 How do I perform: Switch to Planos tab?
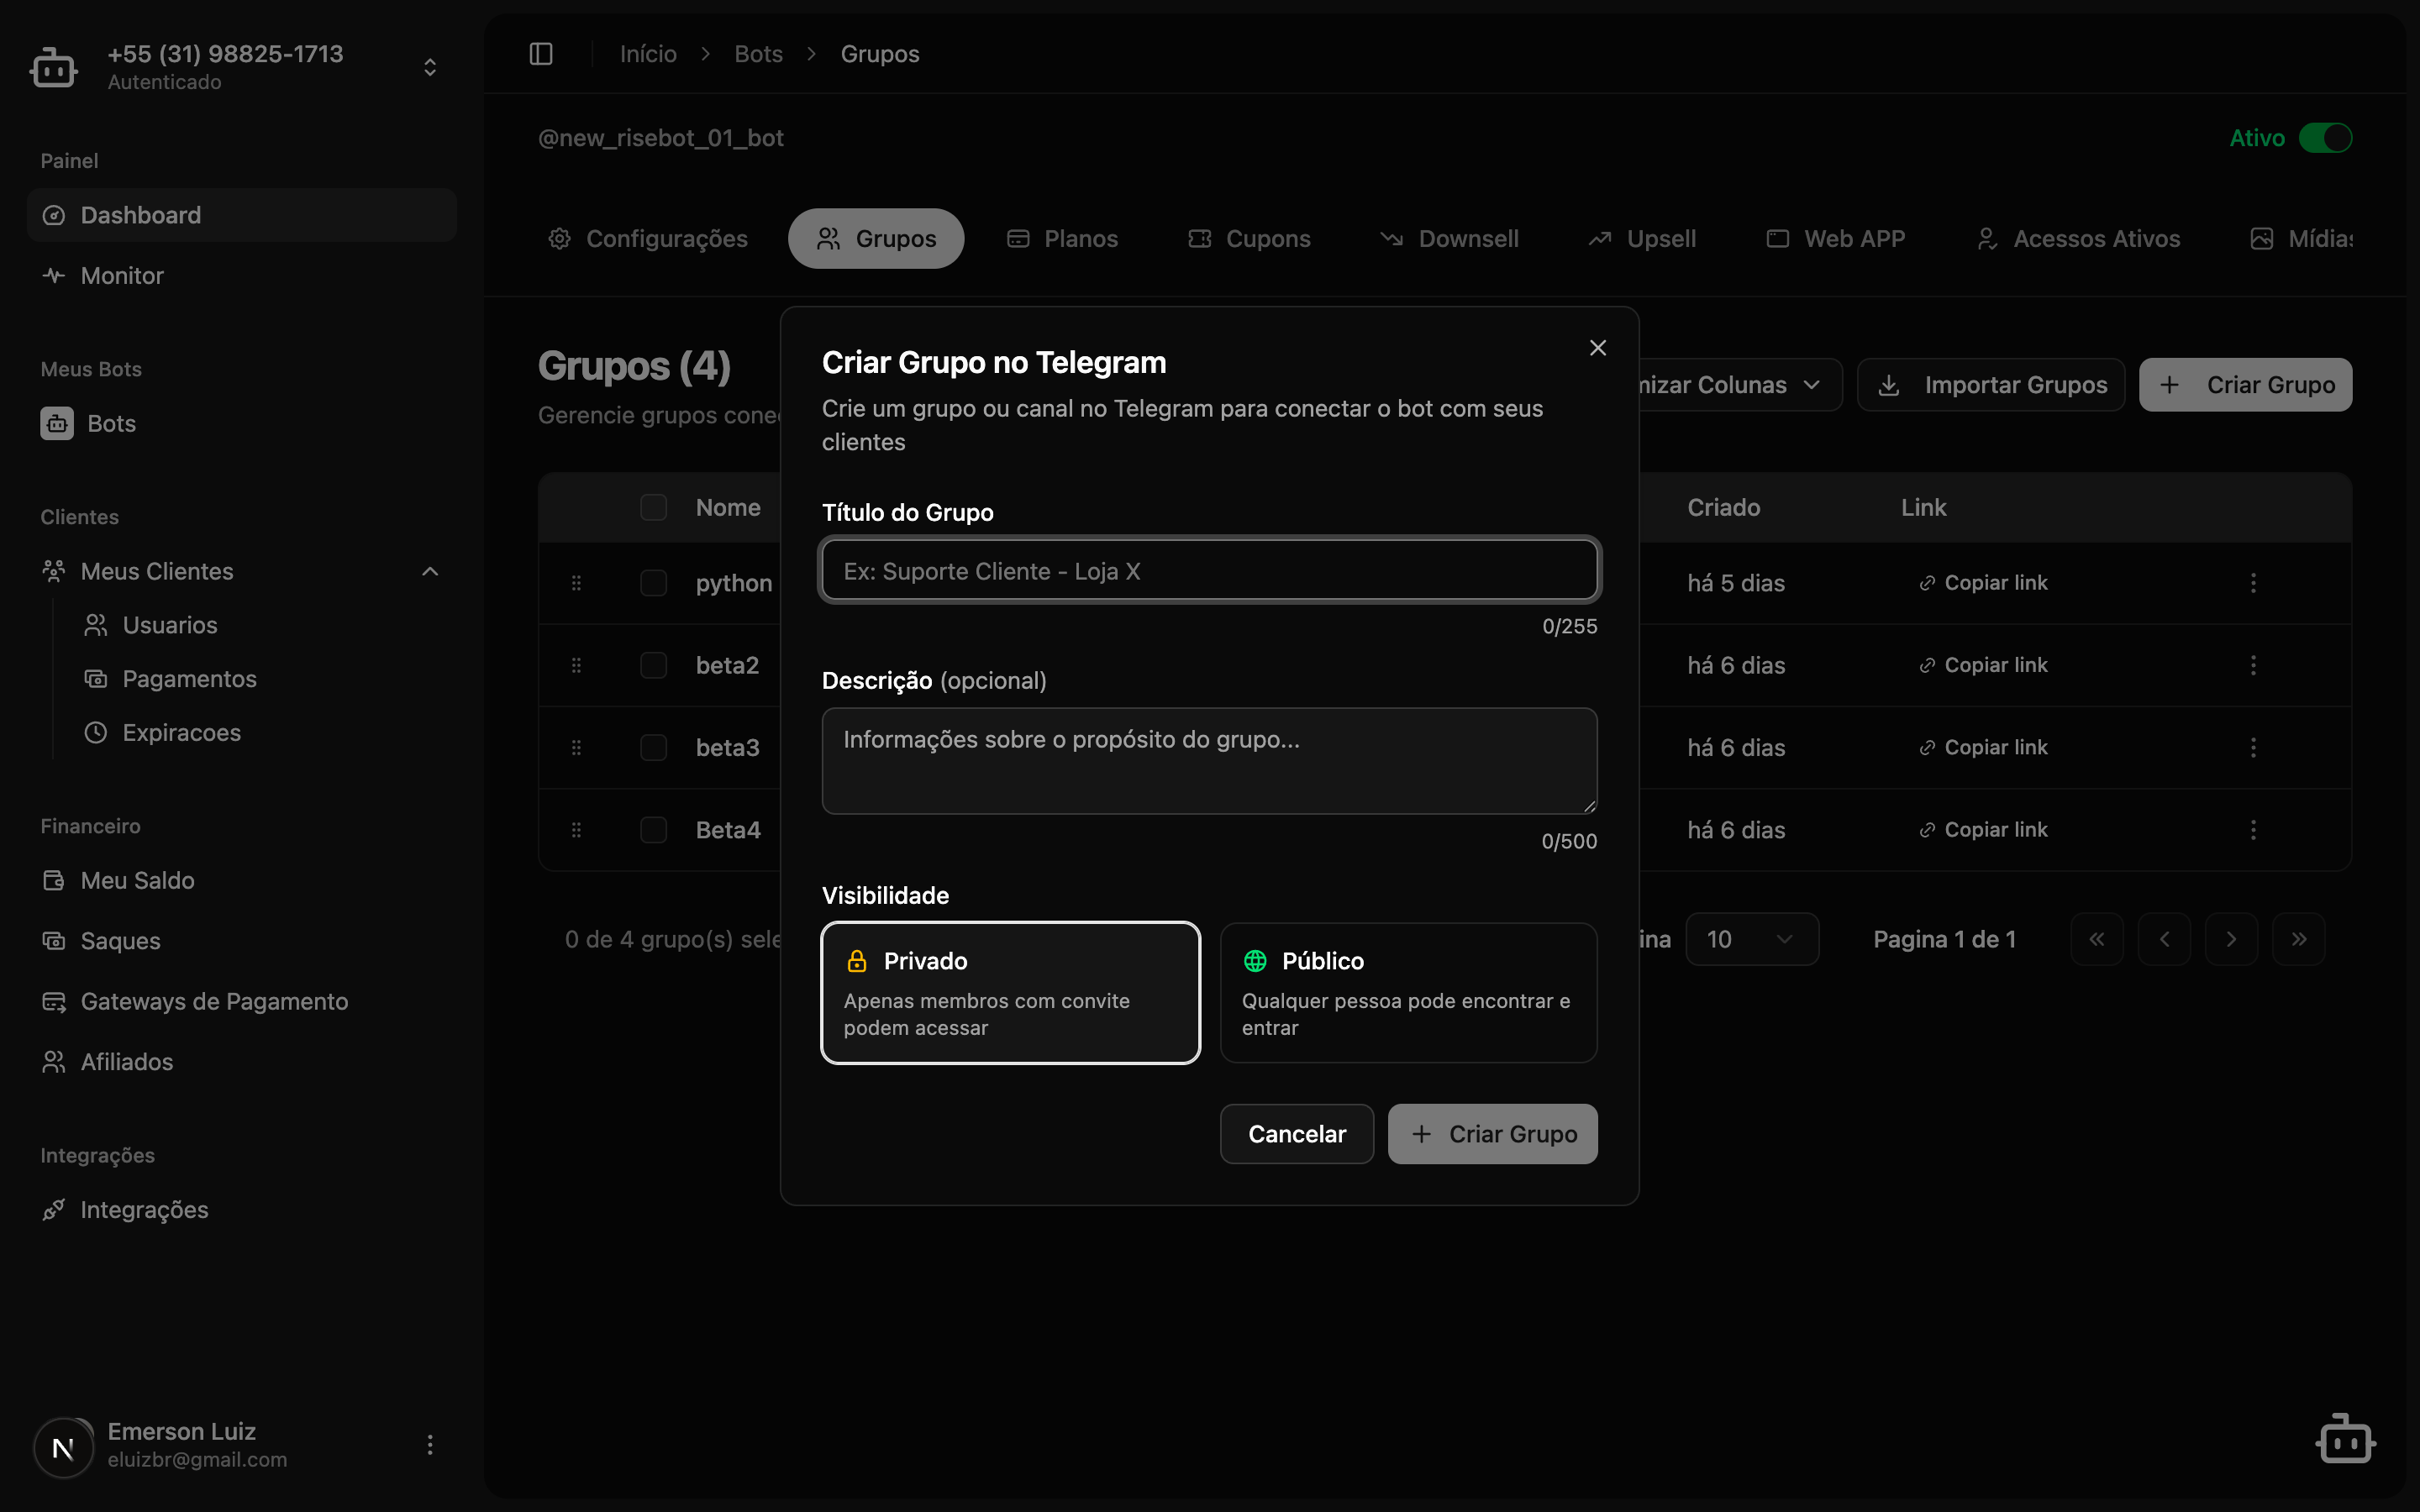coord(1062,239)
